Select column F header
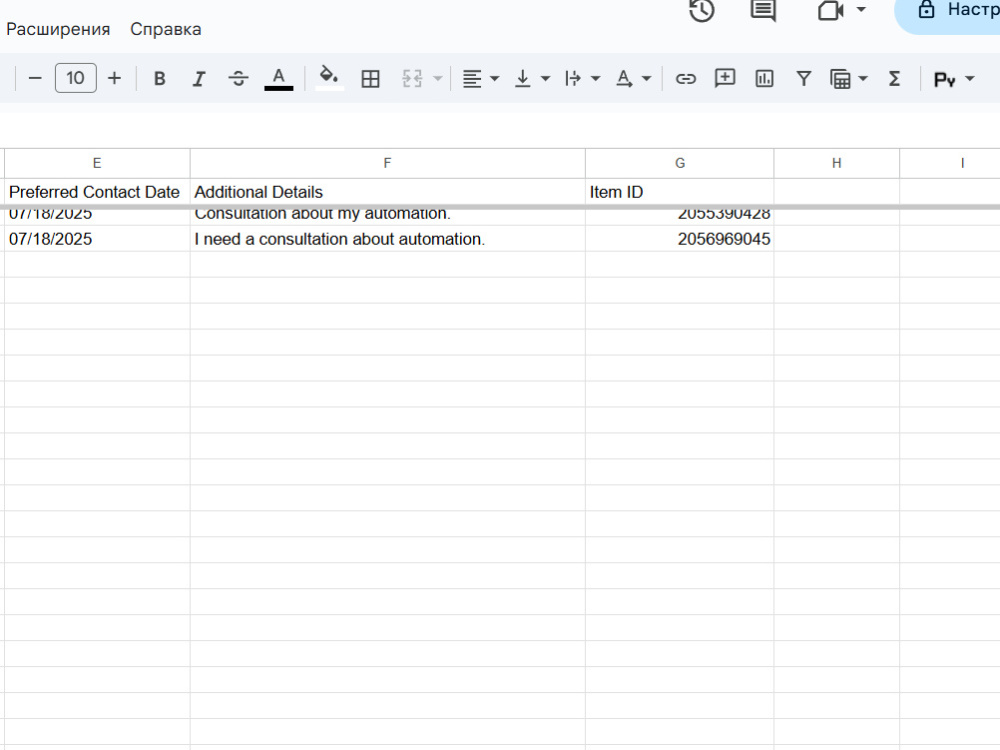Image resolution: width=1000 pixels, height=750 pixels. point(387,163)
